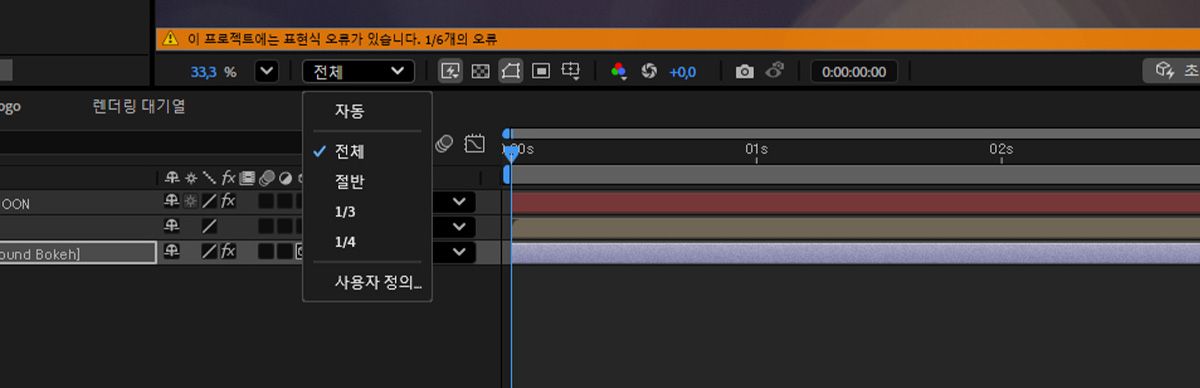Click the expression error warning triangle icon
This screenshot has width=1200, height=388.
tap(171, 38)
